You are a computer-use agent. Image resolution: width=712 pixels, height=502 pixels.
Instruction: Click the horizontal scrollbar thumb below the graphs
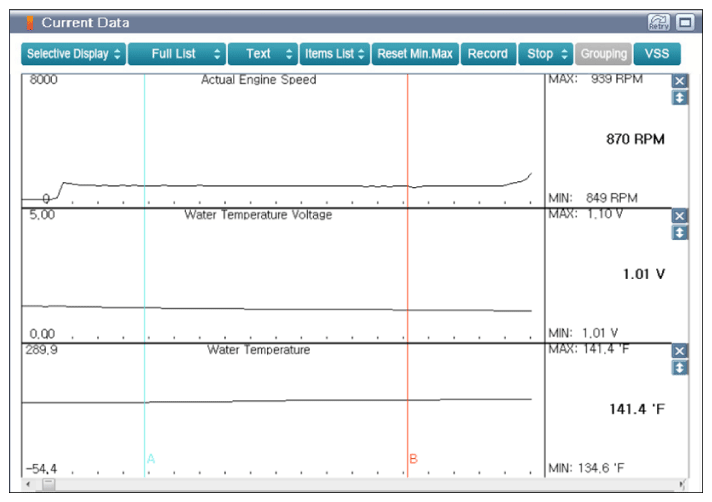[x=49, y=484]
